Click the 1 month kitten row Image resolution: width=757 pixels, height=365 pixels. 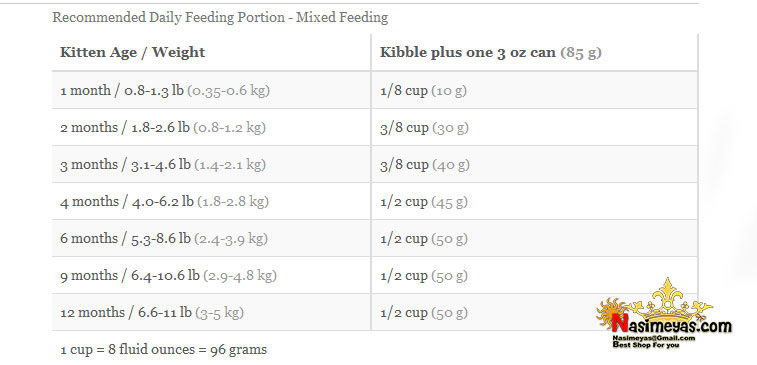pos(375,90)
